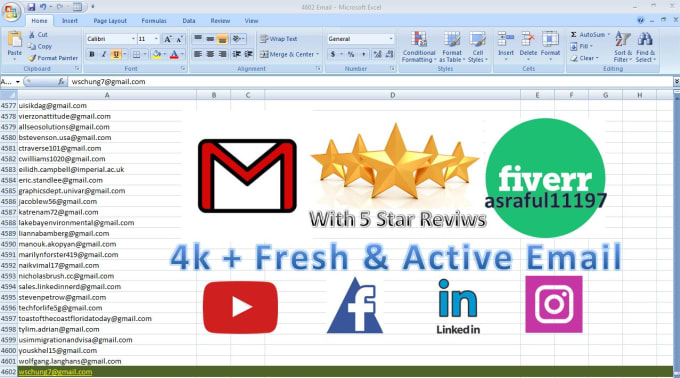Open the Calibri font name dropdown

pyautogui.click(x=133, y=39)
